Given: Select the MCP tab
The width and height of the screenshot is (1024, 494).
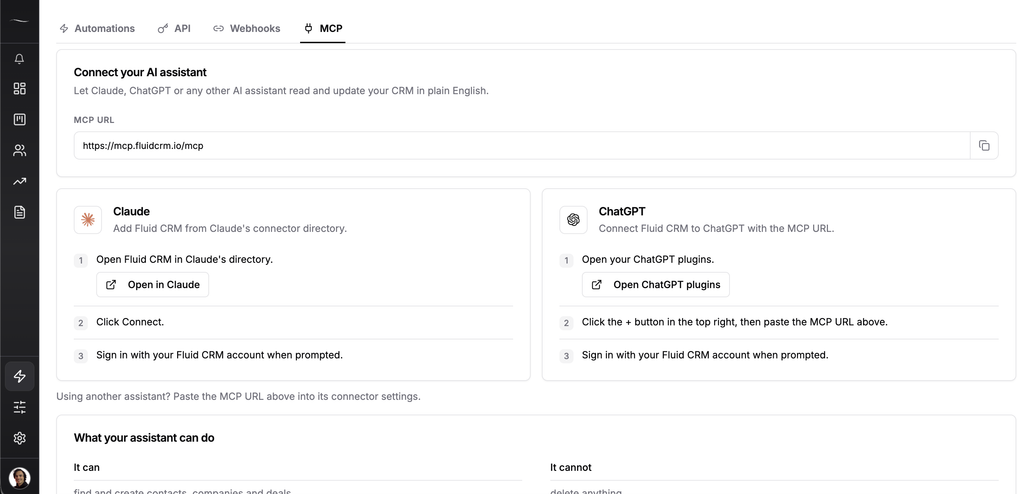Looking at the screenshot, I should pos(323,29).
